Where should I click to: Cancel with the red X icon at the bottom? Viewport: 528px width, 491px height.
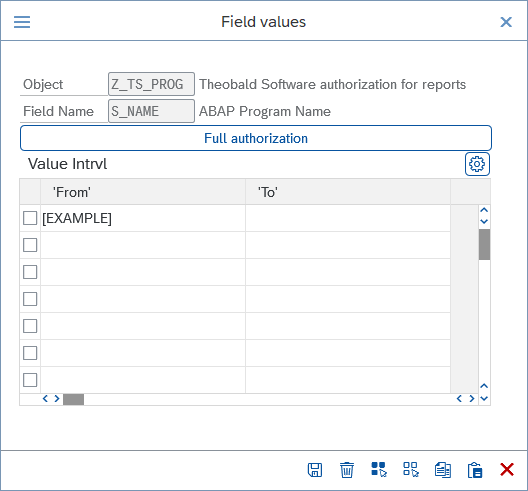pos(507,469)
